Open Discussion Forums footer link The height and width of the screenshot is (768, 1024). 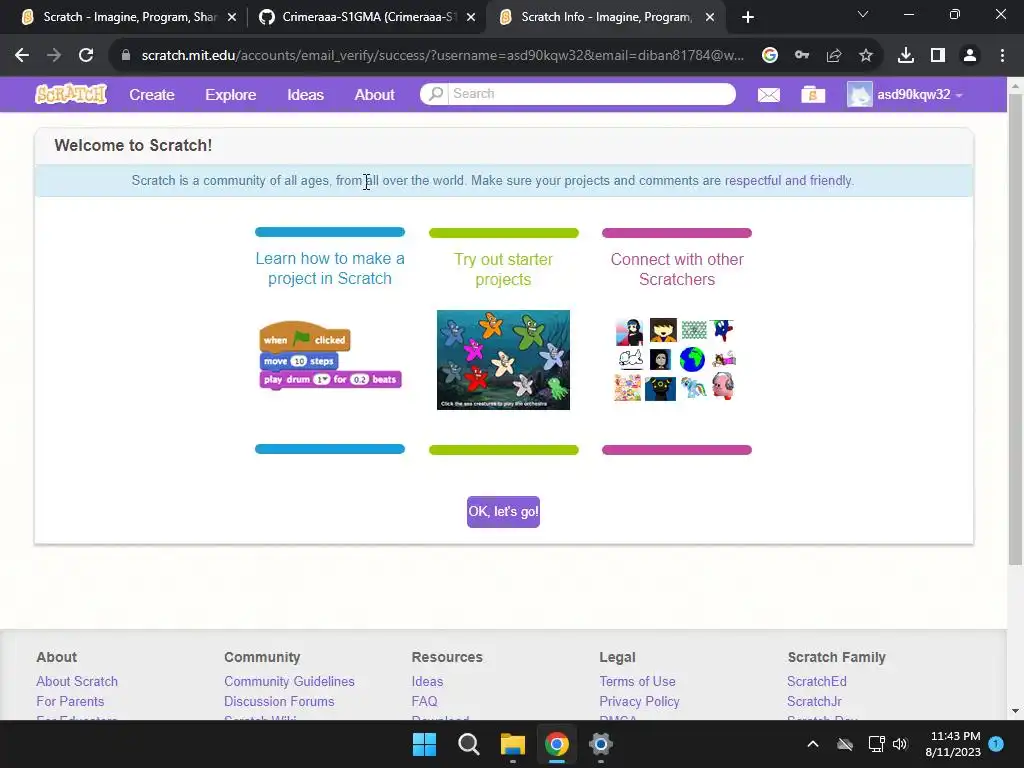coord(279,701)
